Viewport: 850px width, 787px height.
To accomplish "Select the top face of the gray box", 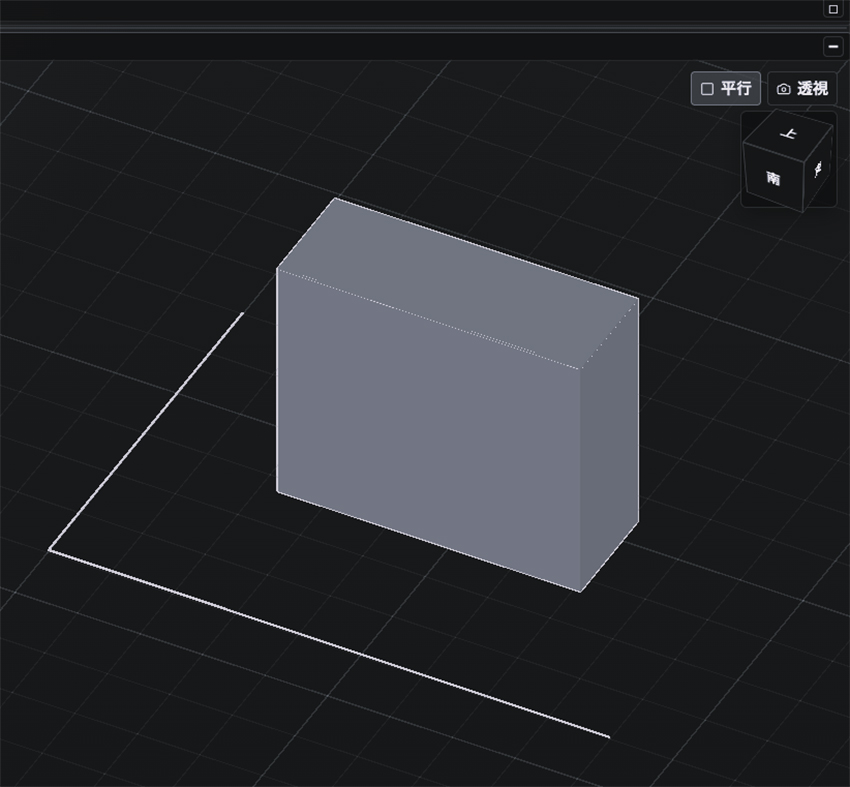I will tap(458, 283).
